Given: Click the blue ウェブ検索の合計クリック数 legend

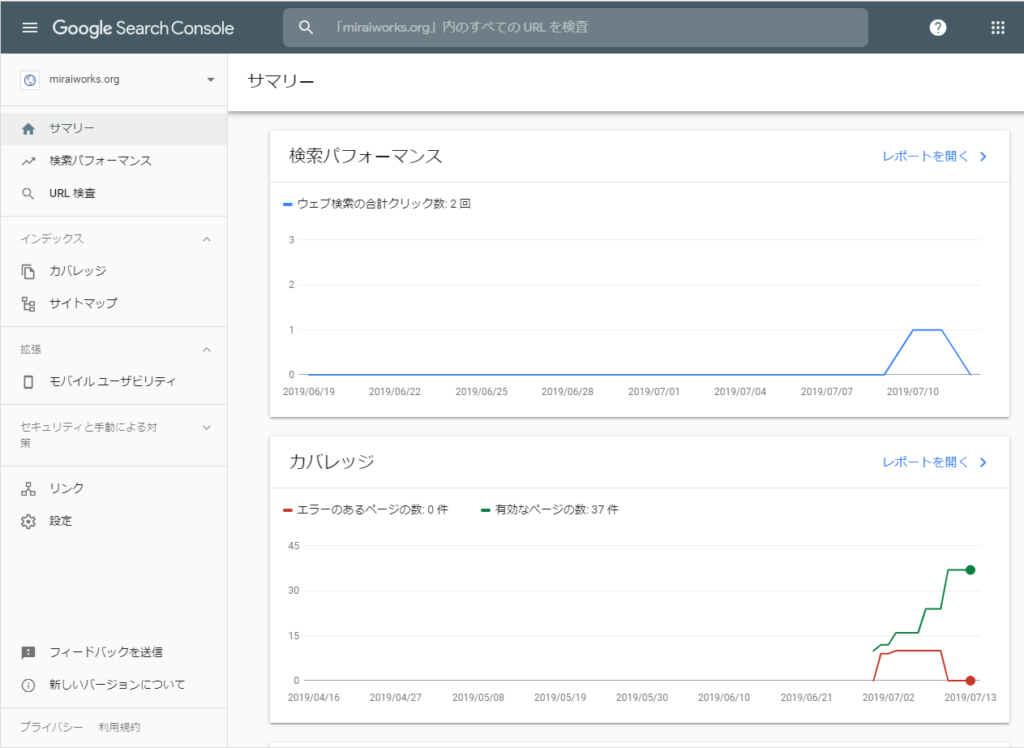Looking at the screenshot, I should [377, 204].
